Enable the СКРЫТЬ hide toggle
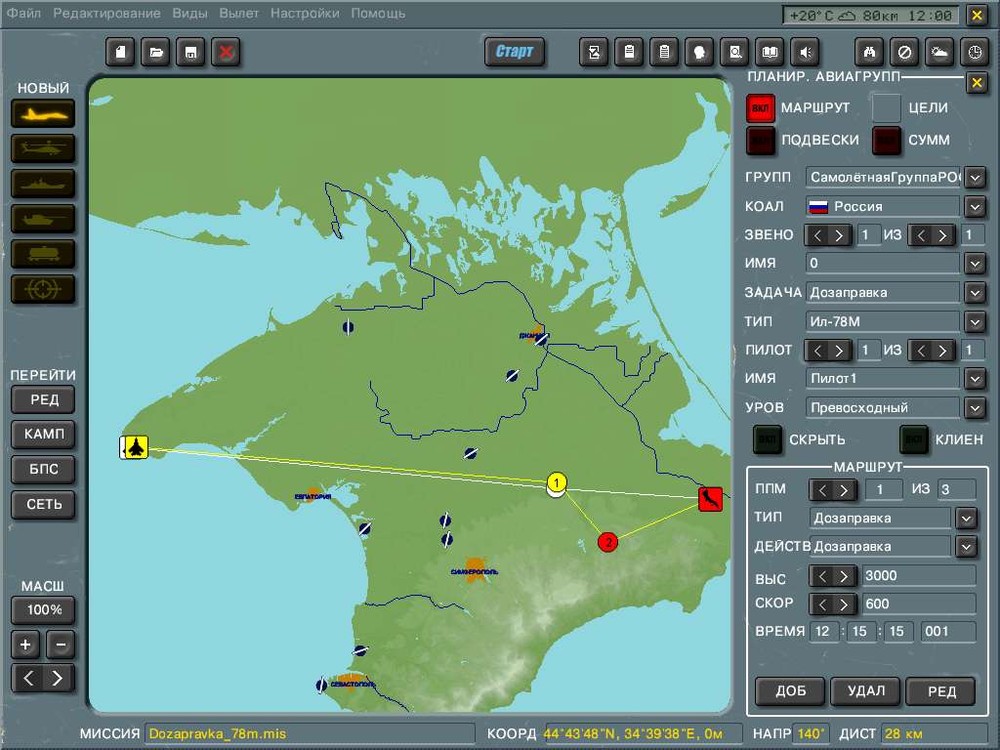The image size is (1000, 750). (x=768, y=439)
